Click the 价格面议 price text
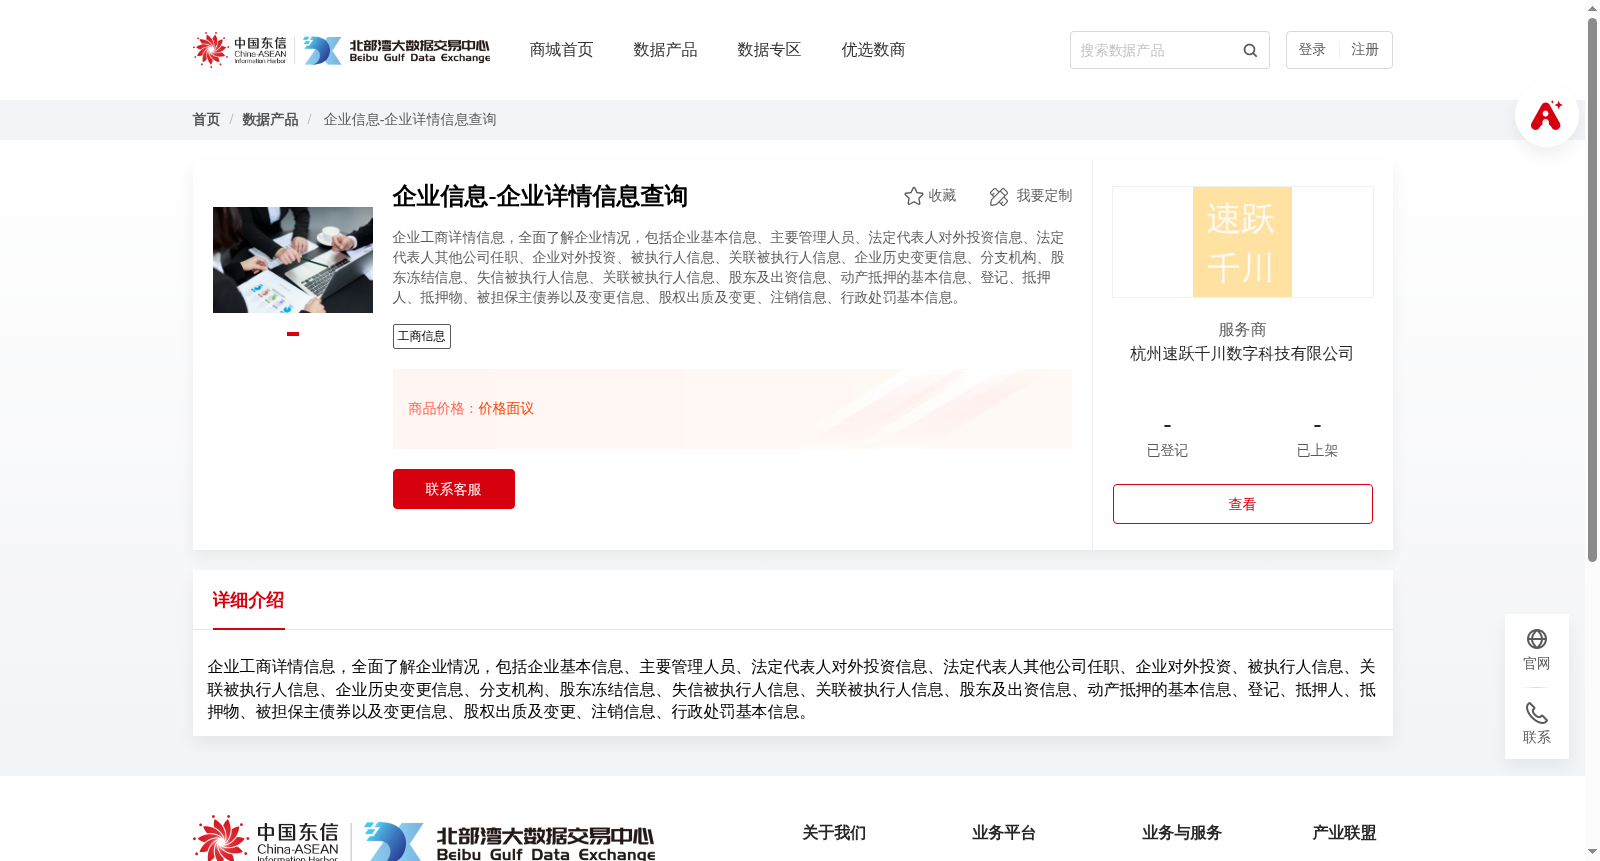This screenshot has height=861, width=1600. [x=506, y=409]
